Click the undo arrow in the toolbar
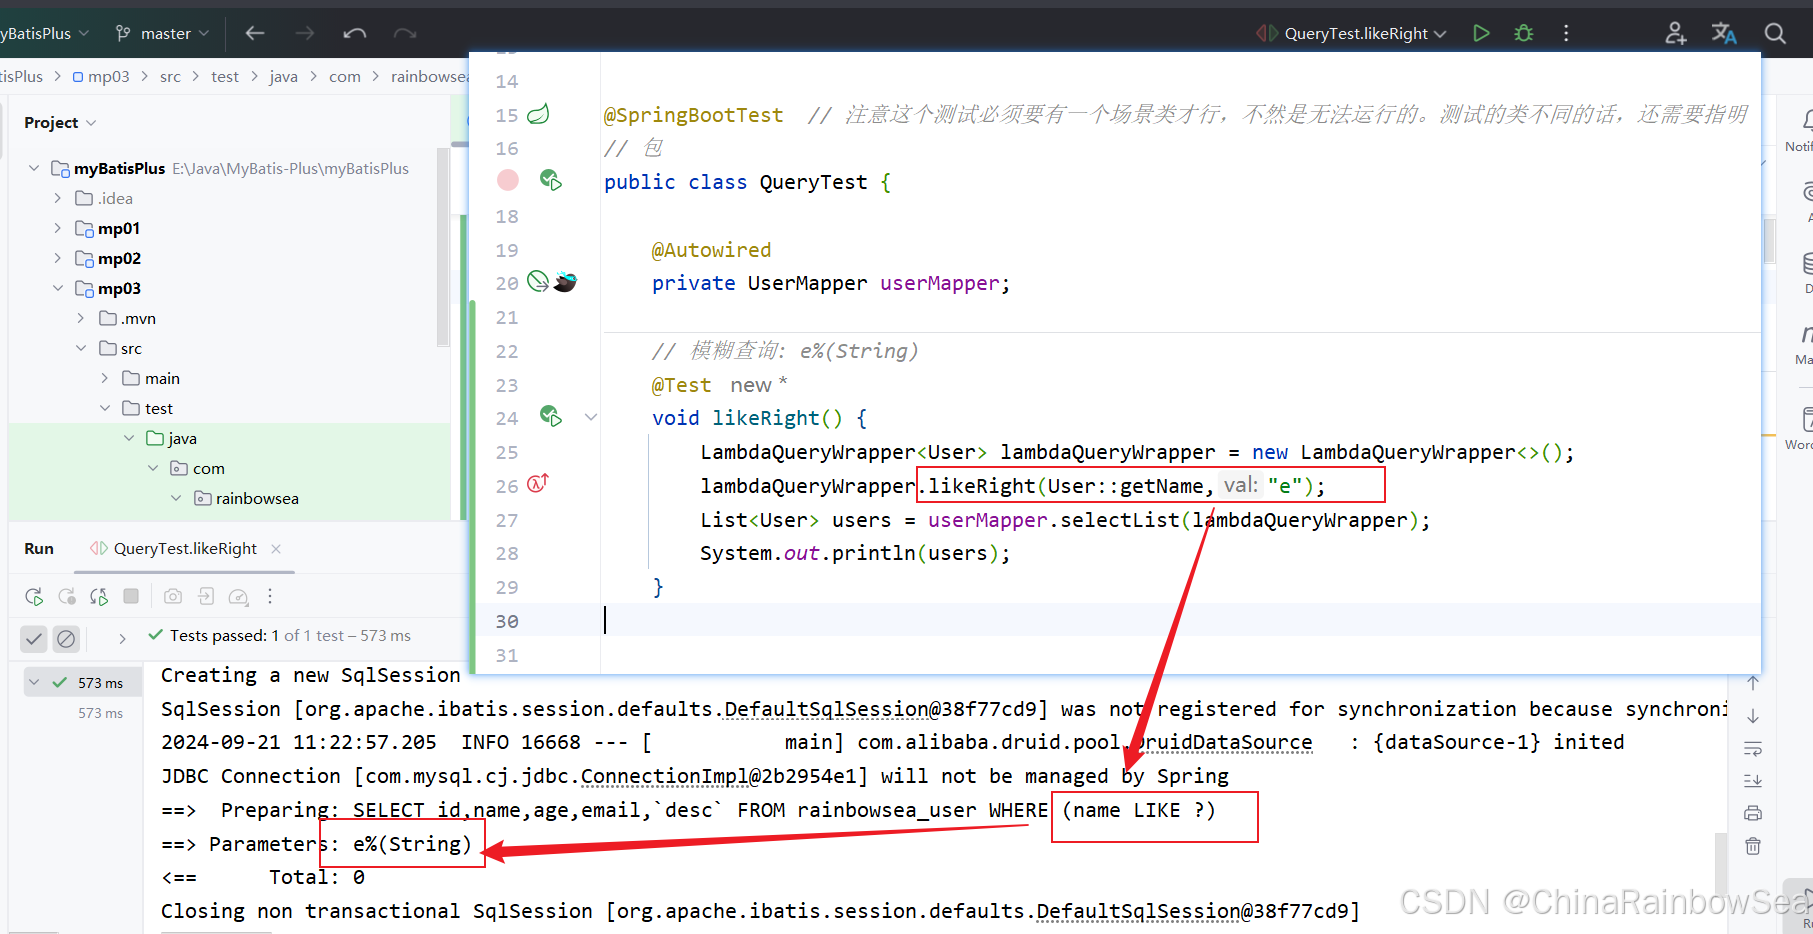Image resolution: width=1813 pixels, height=934 pixels. tap(355, 33)
